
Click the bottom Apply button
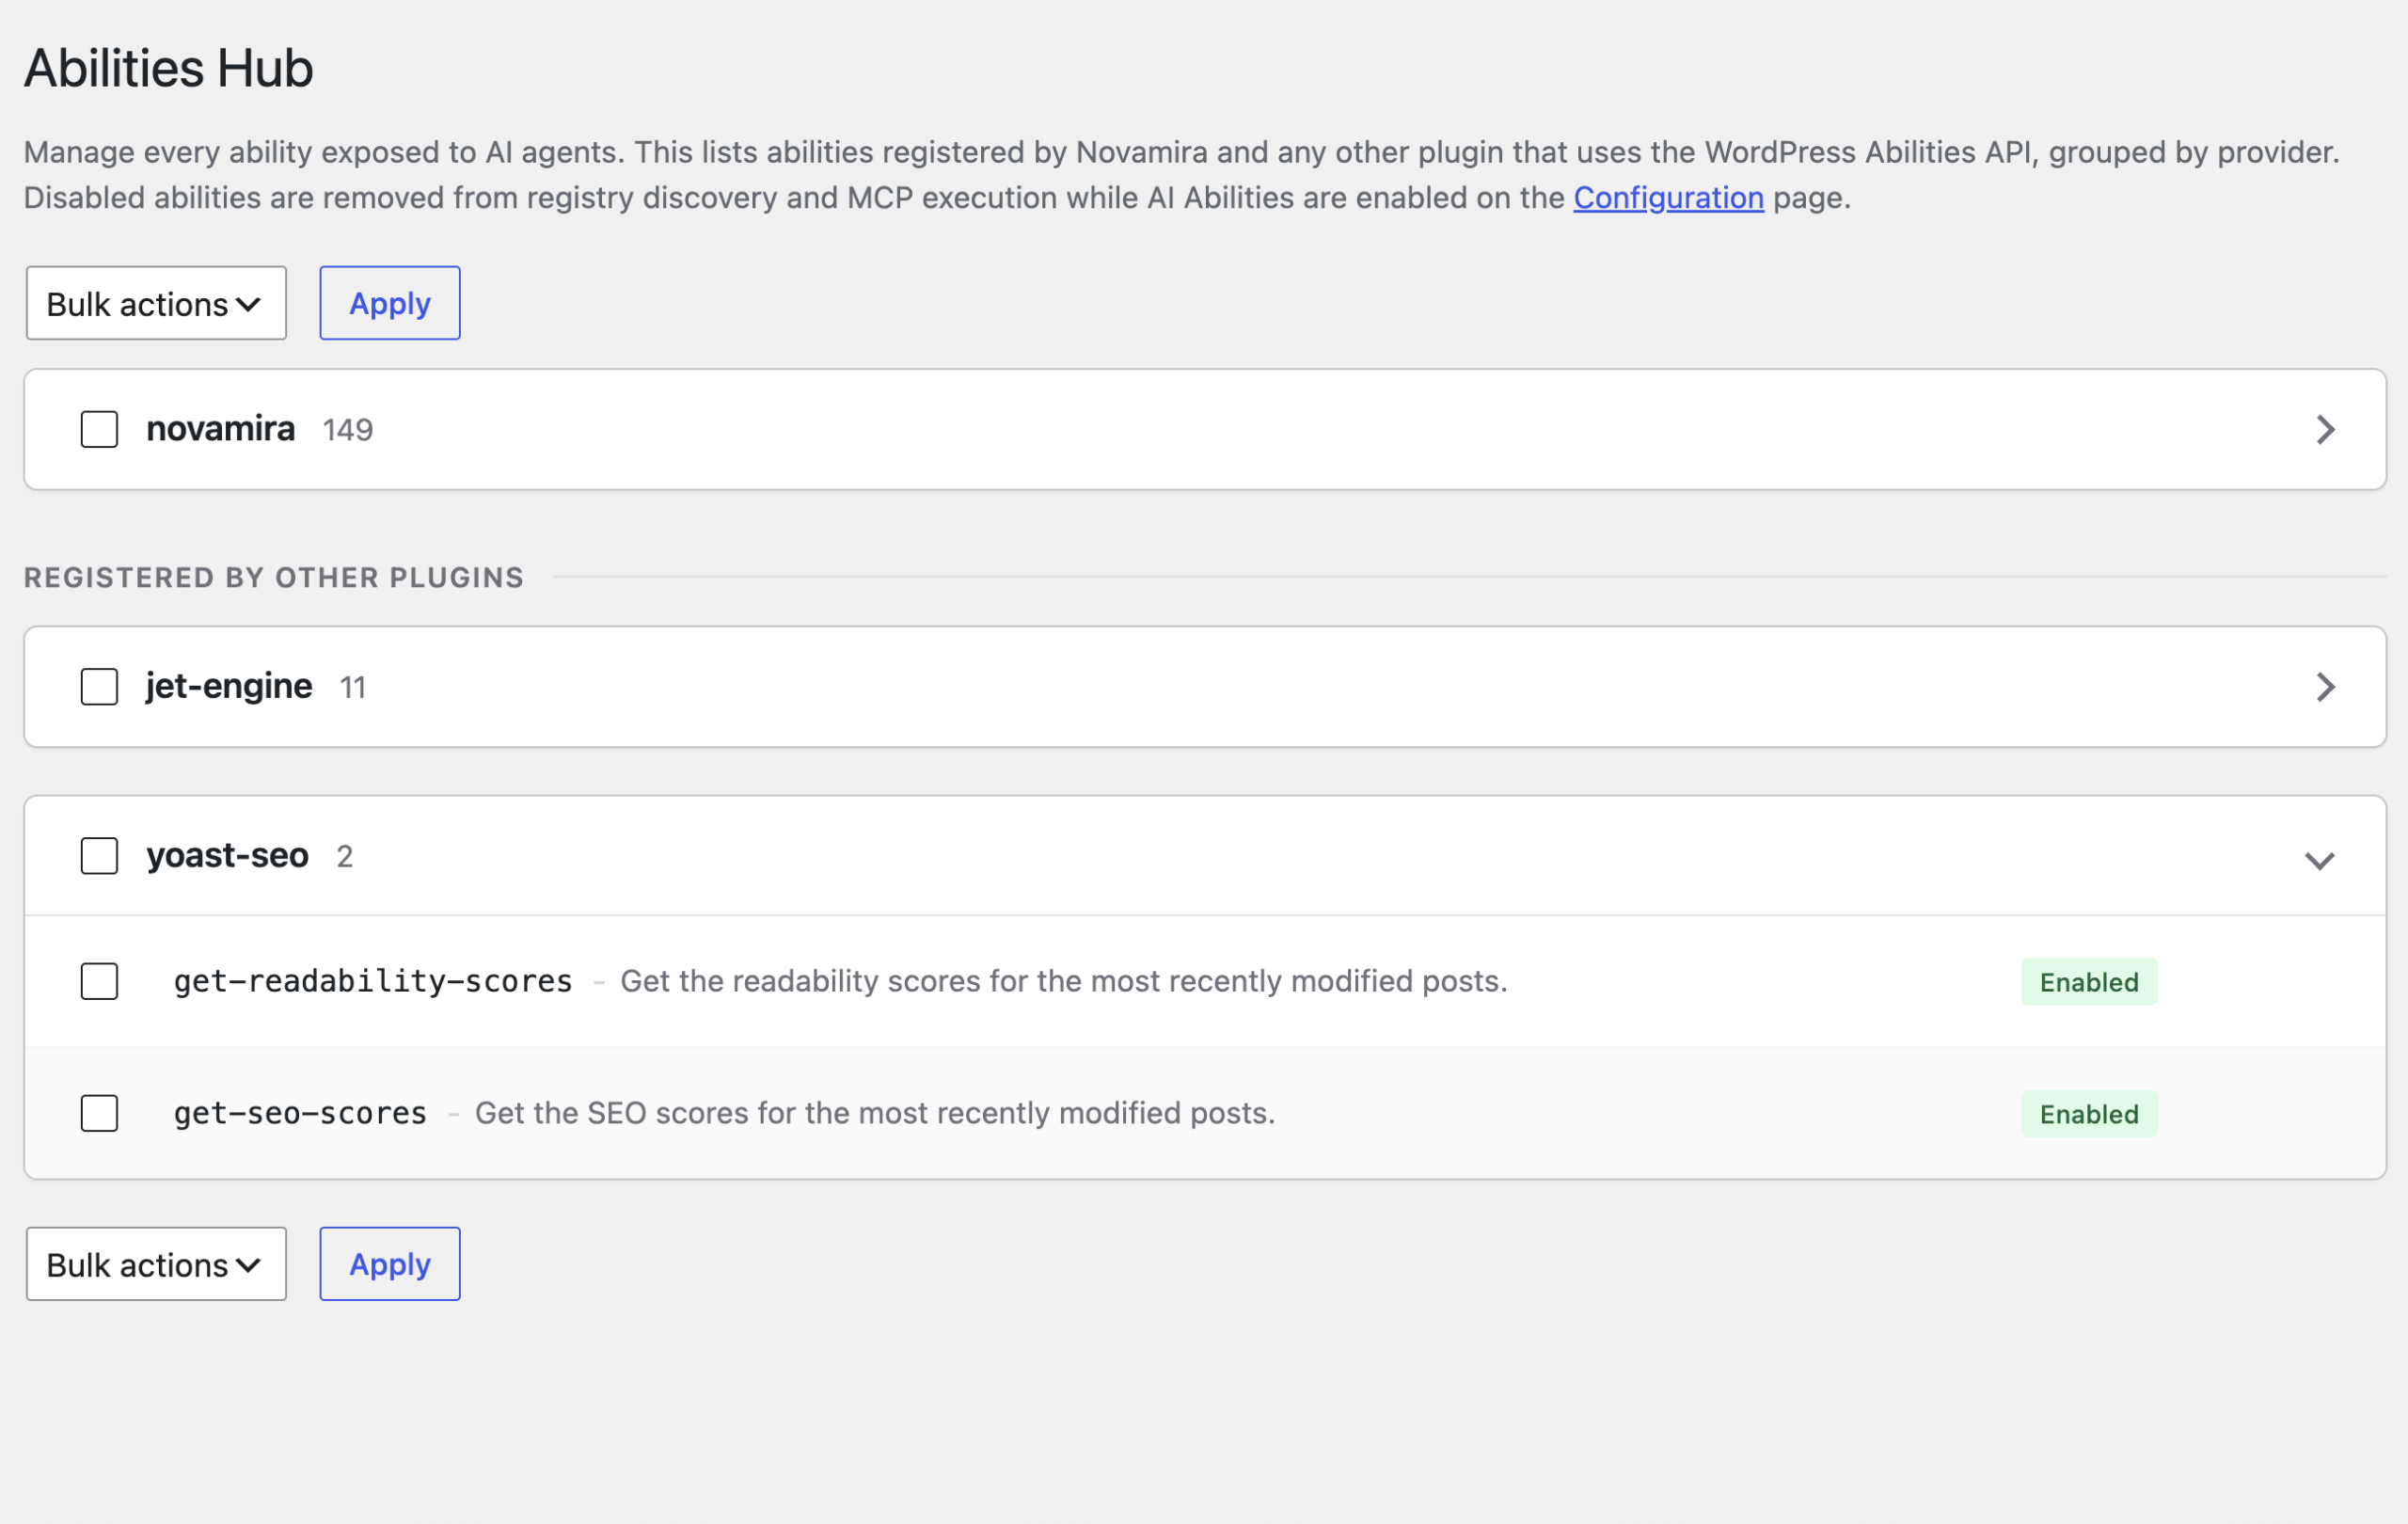point(390,1264)
